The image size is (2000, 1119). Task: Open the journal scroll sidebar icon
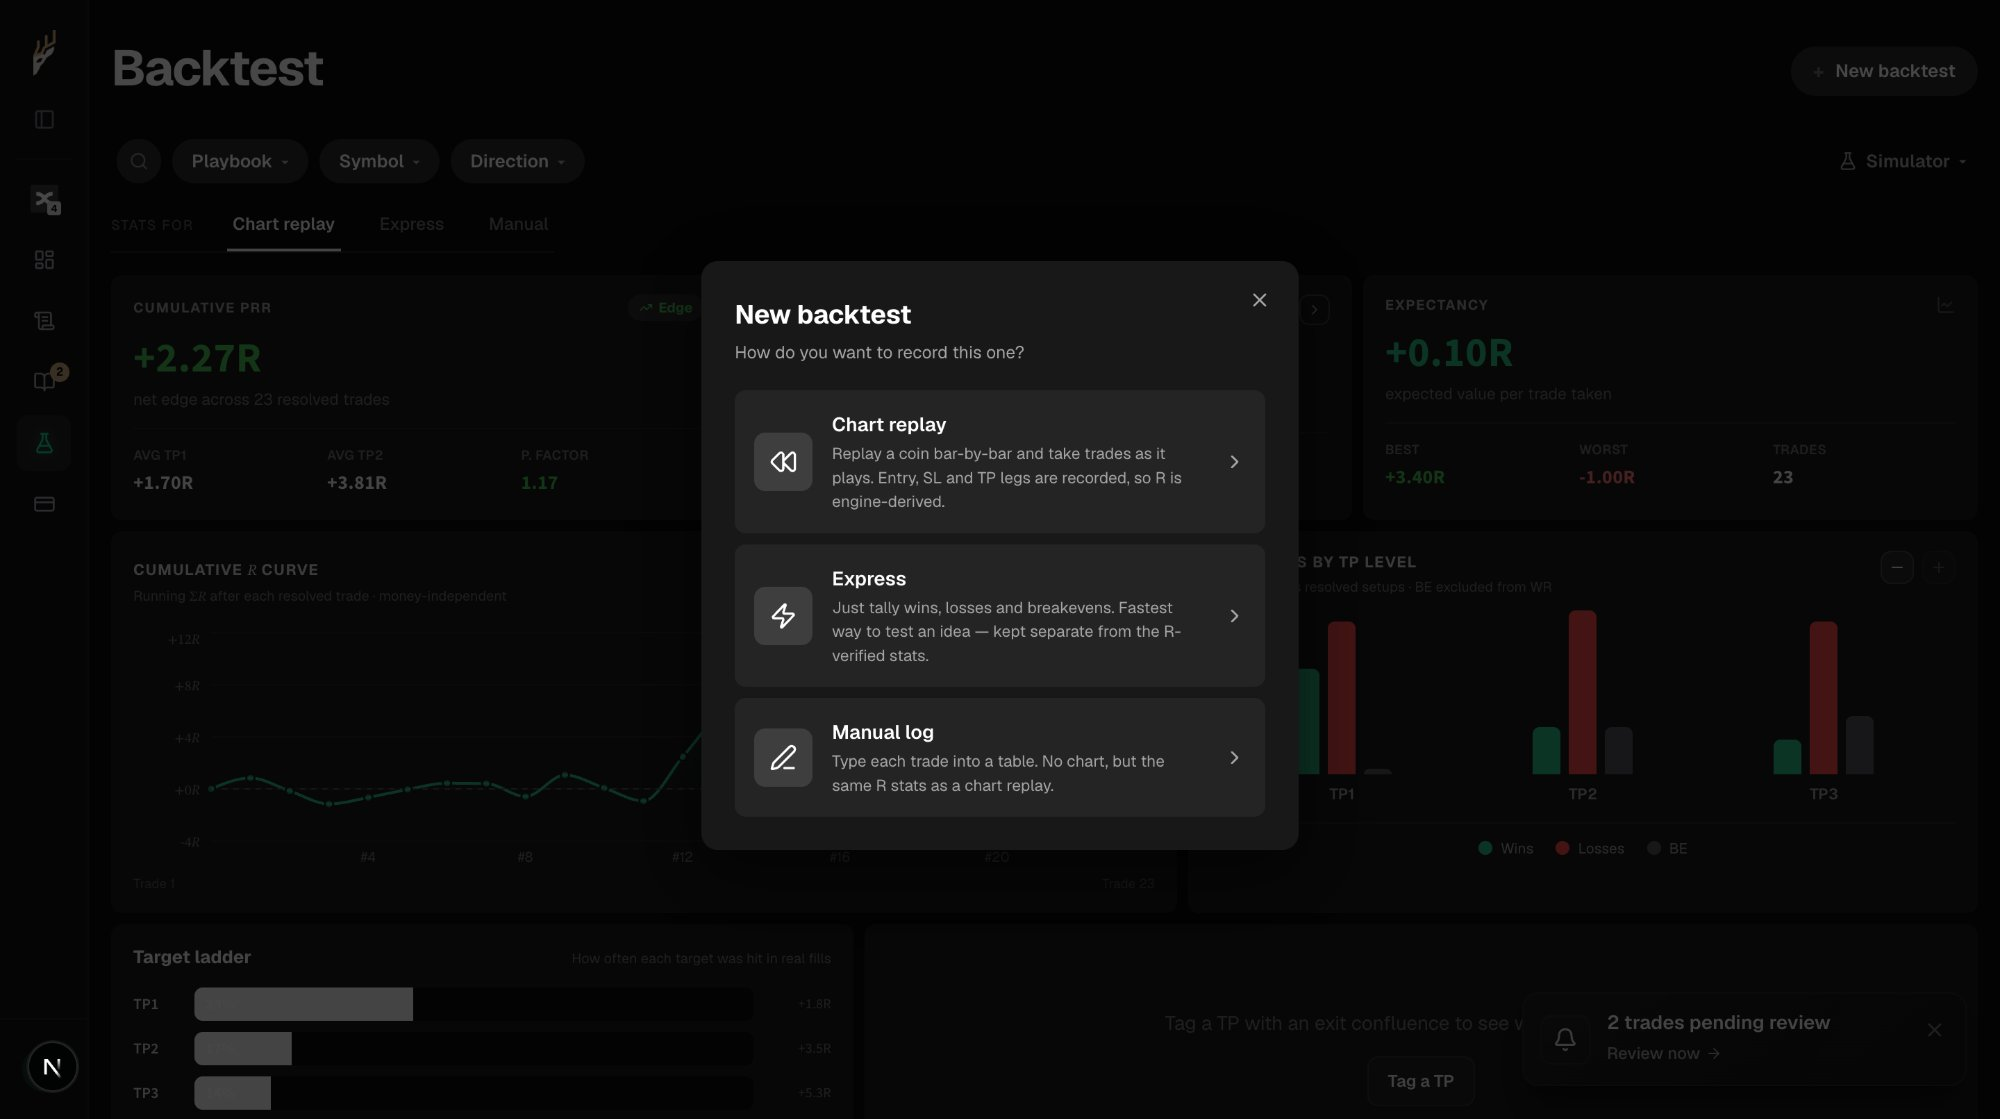(x=44, y=321)
